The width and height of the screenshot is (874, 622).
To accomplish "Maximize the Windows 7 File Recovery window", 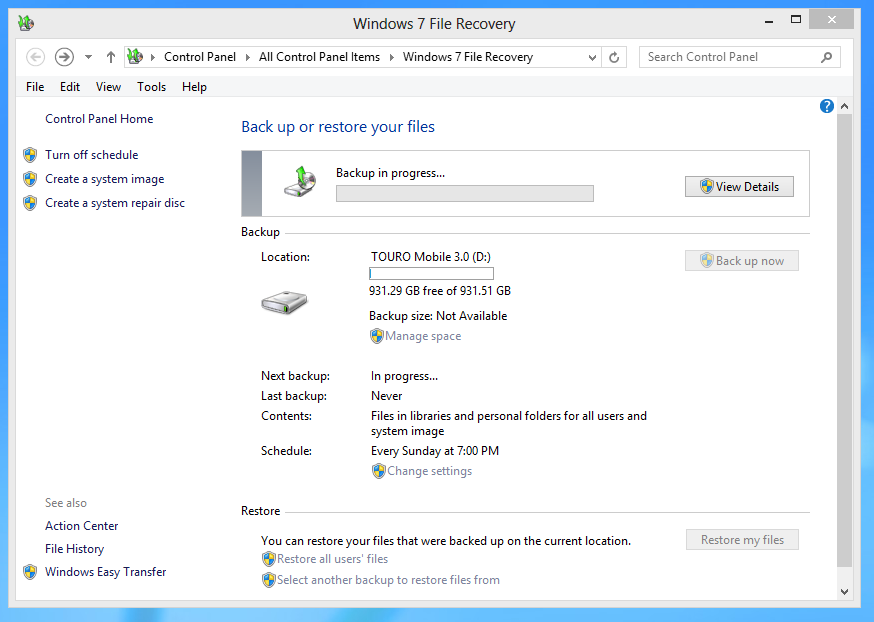I will click(796, 20).
